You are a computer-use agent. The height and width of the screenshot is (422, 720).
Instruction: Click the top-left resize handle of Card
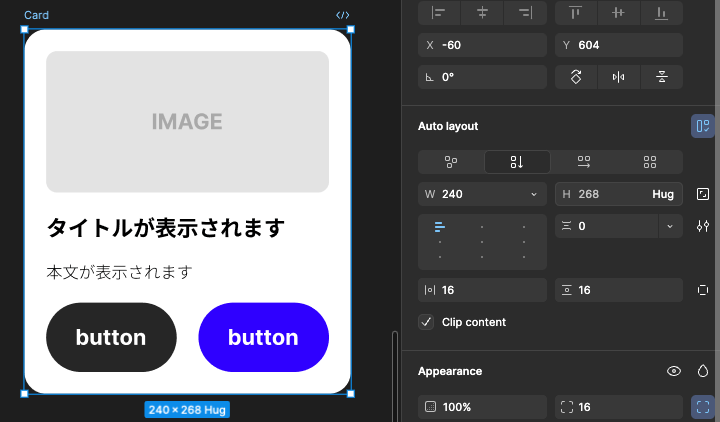click(x=24, y=29)
